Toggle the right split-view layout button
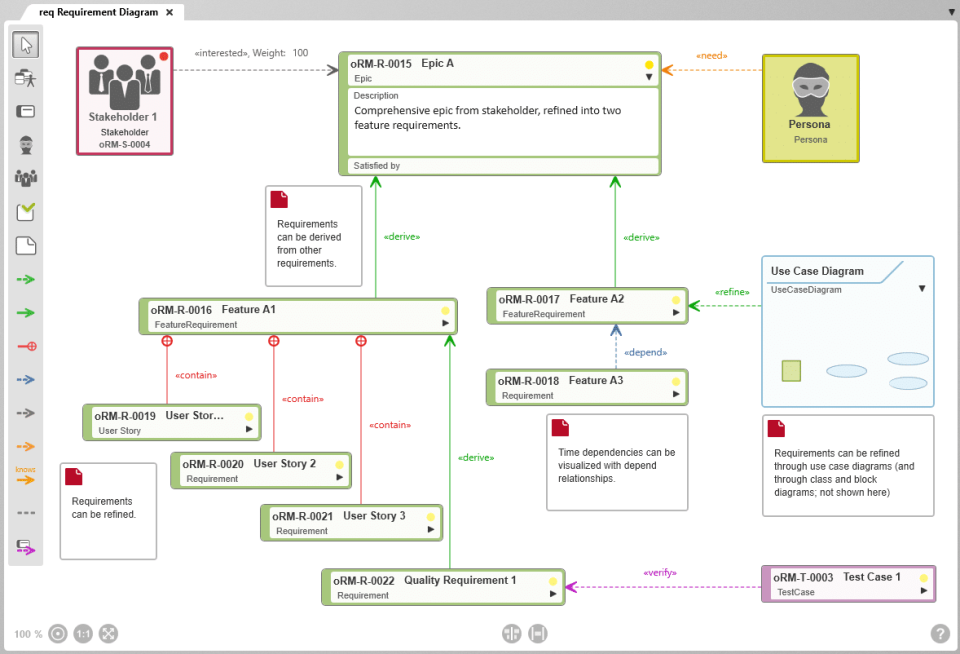The height and width of the screenshot is (654, 960). 539,633
